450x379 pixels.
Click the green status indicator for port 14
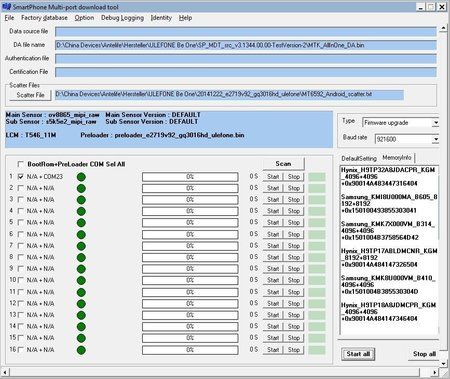tap(81, 327)
